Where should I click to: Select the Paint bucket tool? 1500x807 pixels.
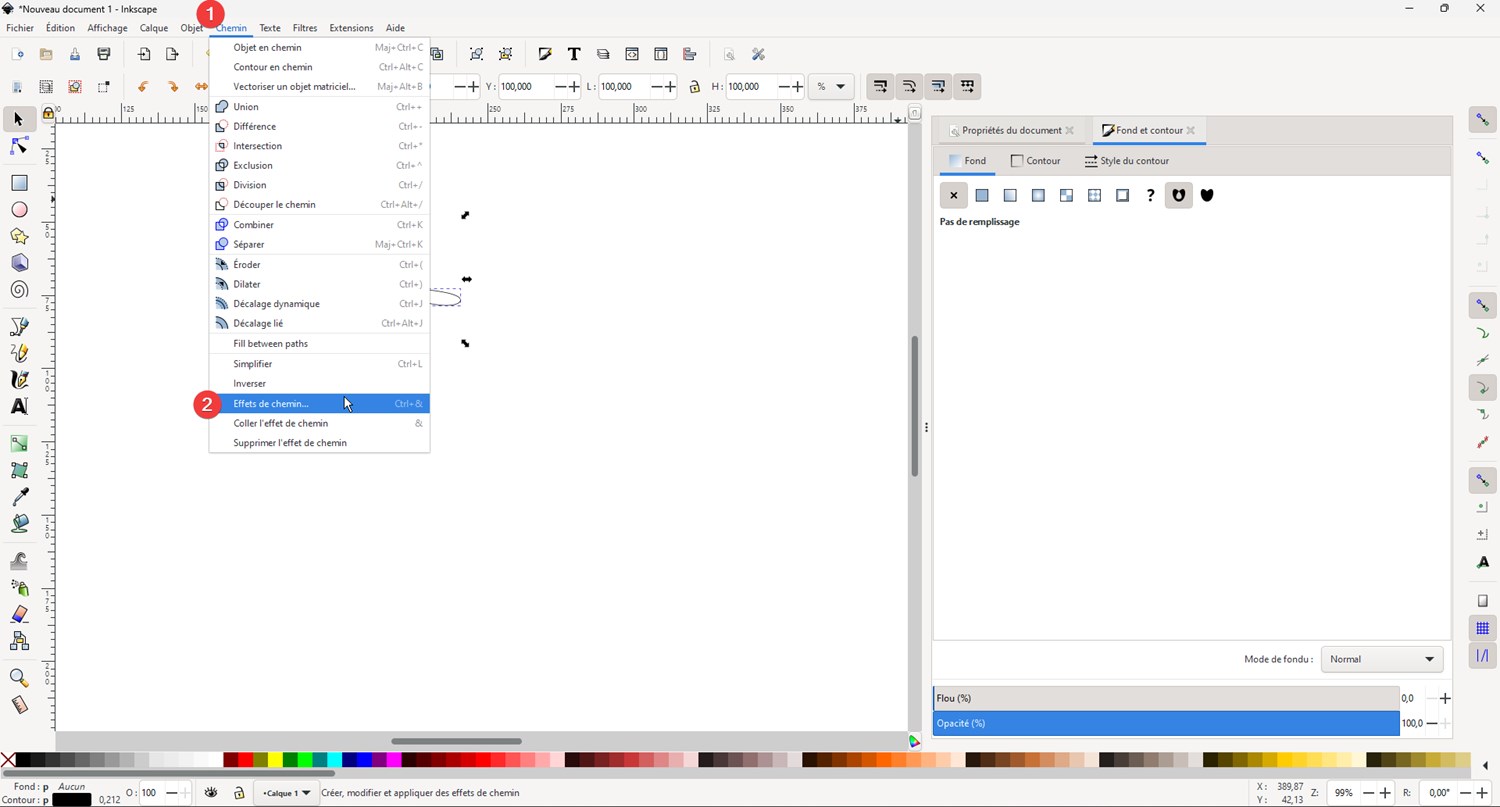[x=18, y=523]
